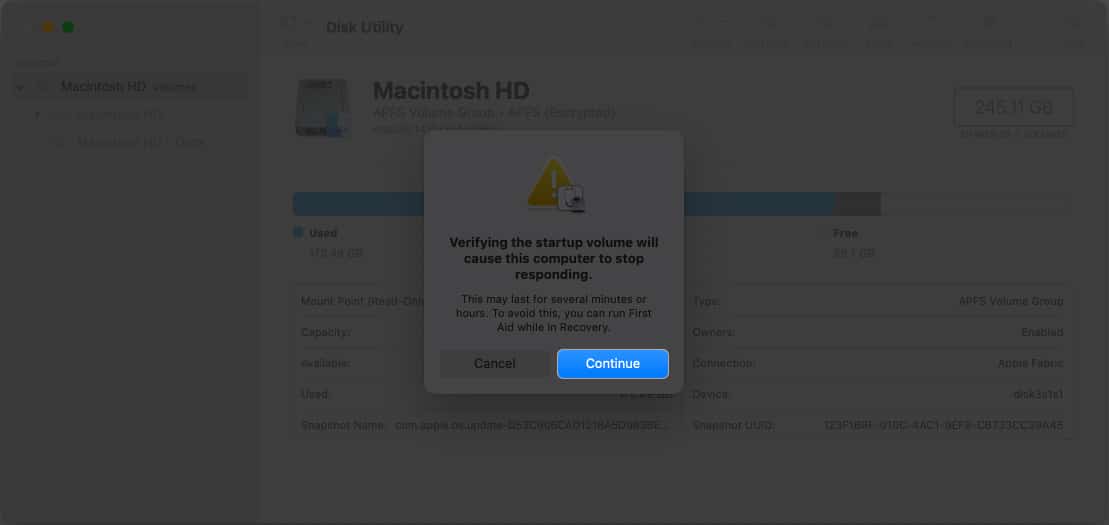The width and height of the screenshot is (1109, 525).
Task: Expand the Macintosh HD snapshot row triangle
Action: tap(37, 115)
